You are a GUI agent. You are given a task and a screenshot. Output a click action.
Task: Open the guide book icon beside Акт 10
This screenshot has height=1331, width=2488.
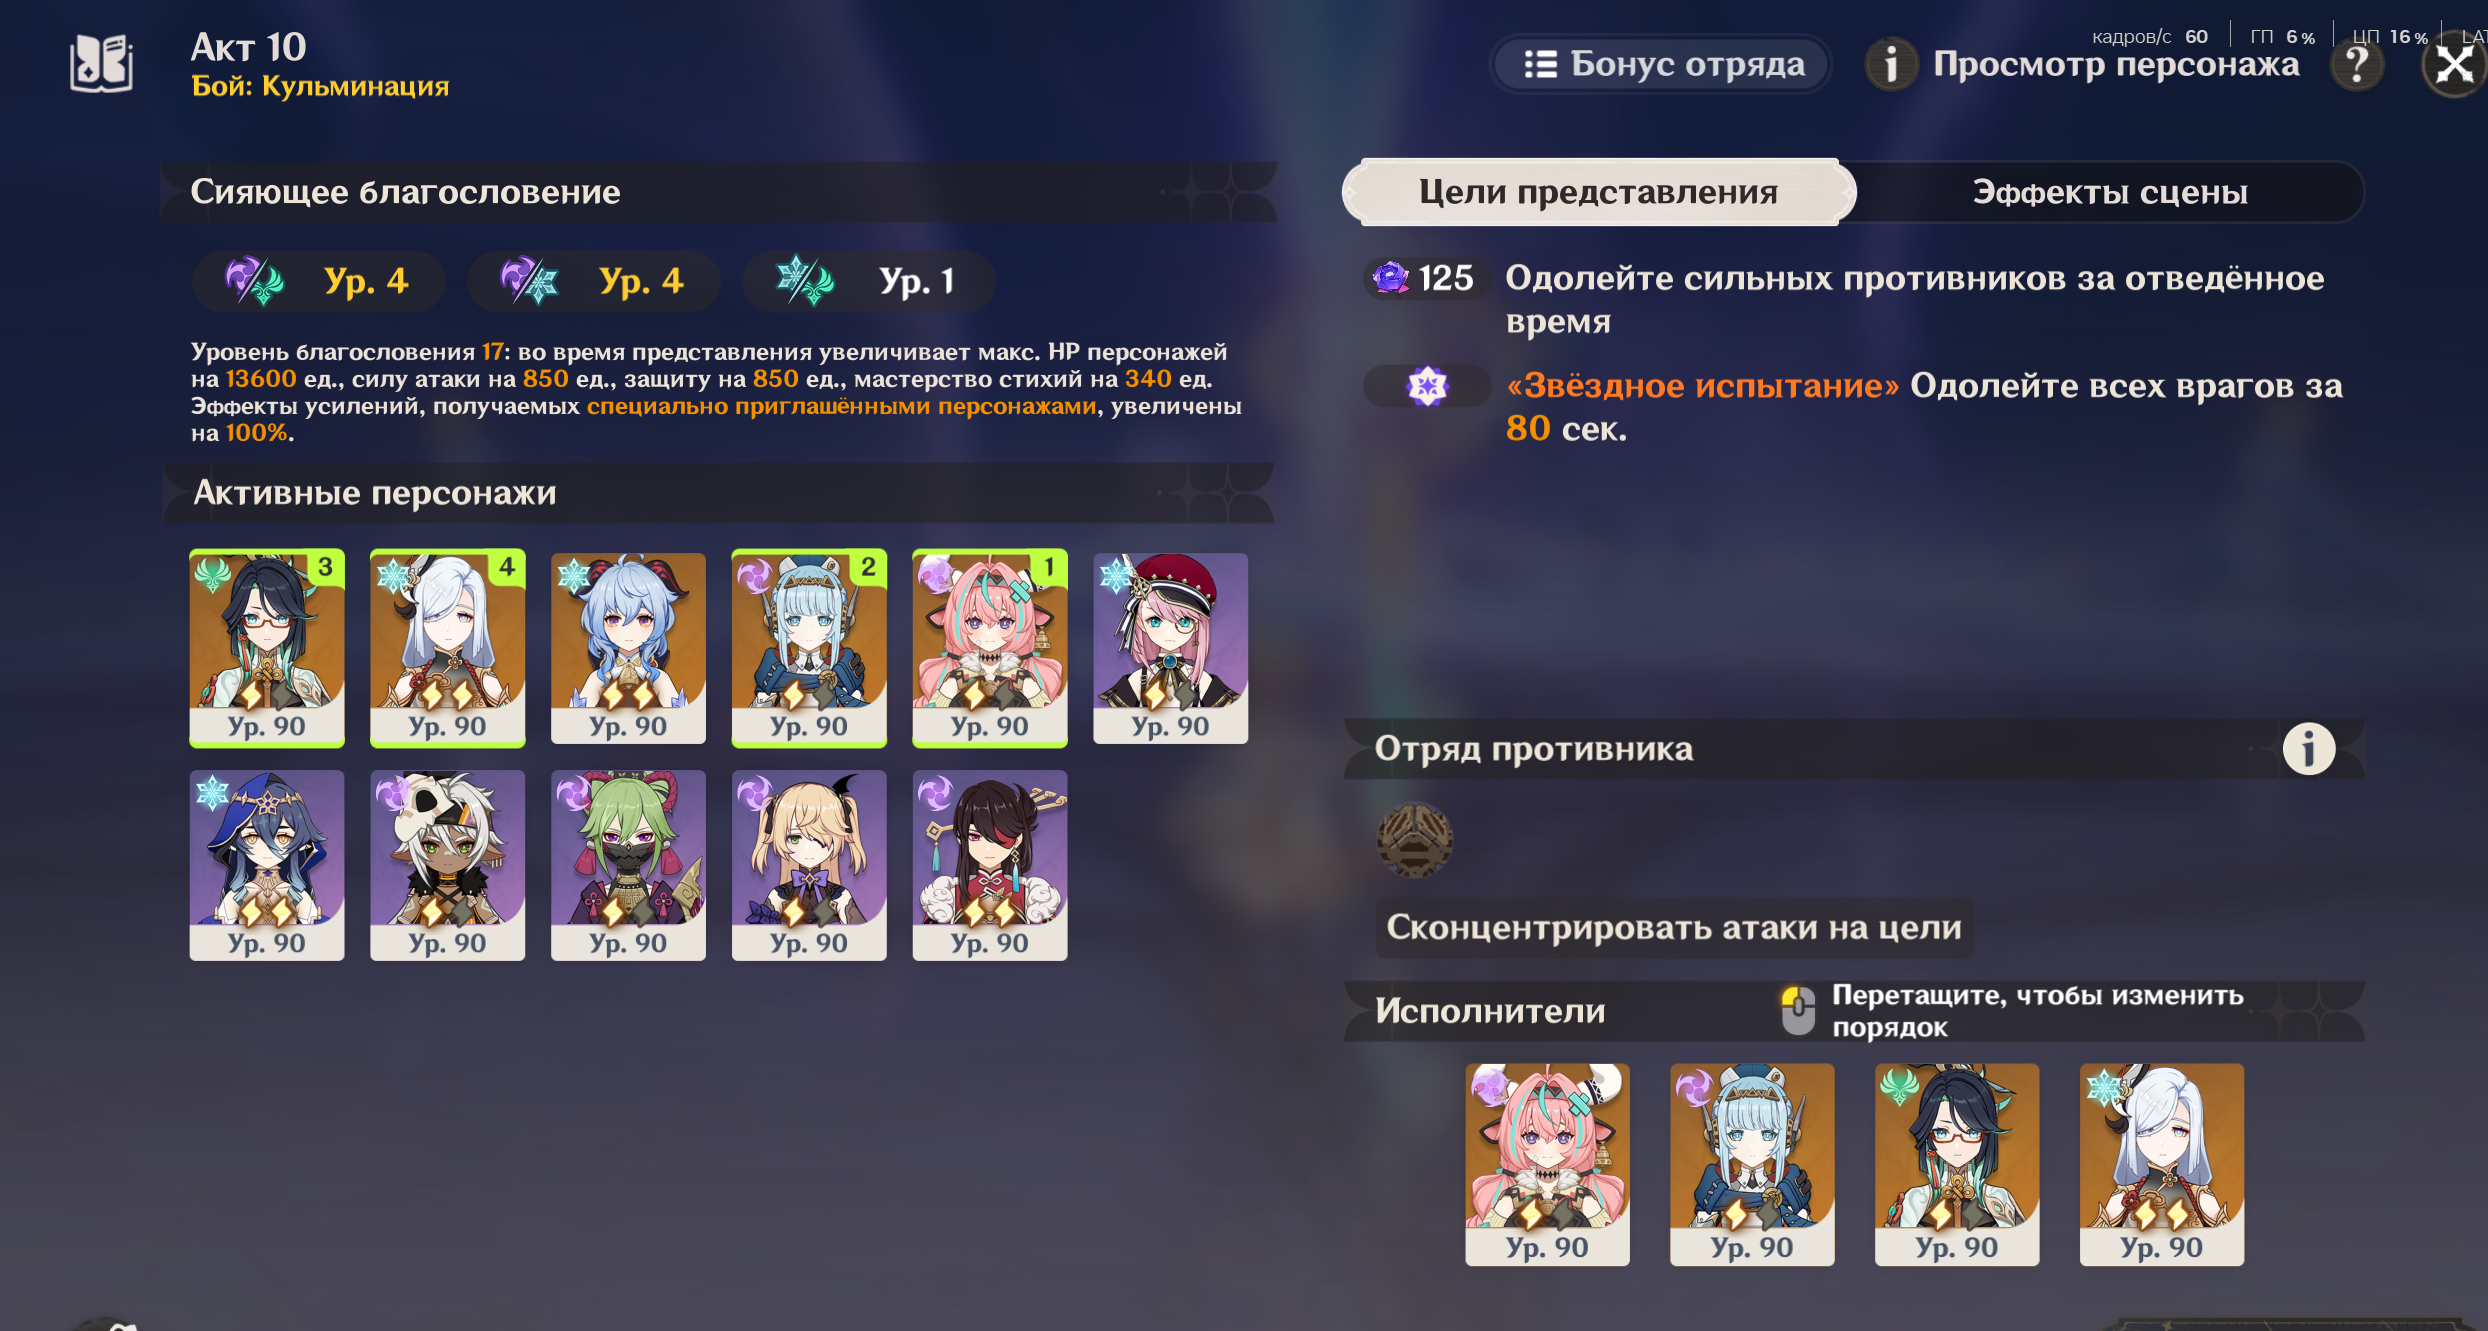[100, 64]
